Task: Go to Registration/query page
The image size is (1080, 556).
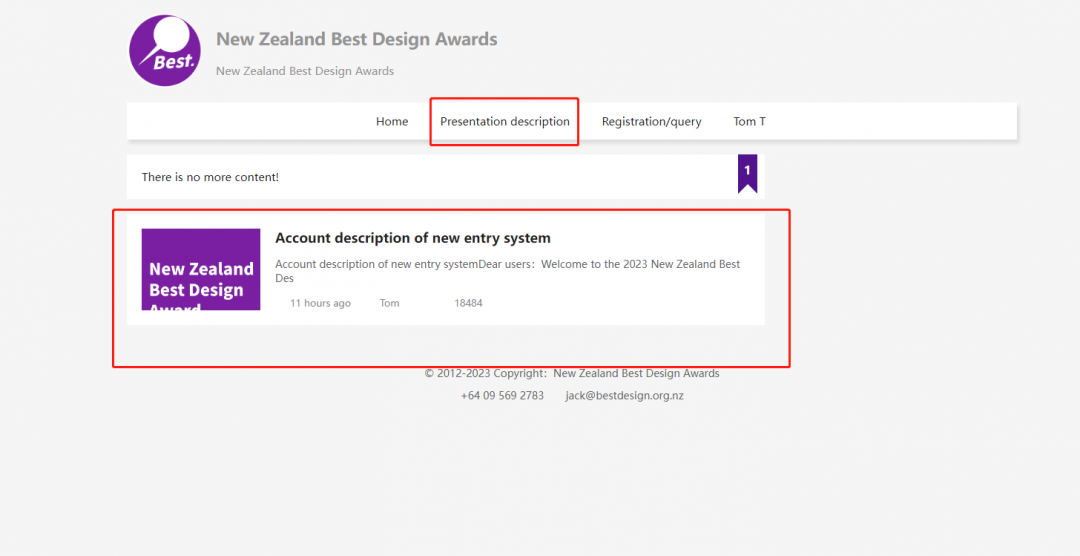Action: [652, 121]
